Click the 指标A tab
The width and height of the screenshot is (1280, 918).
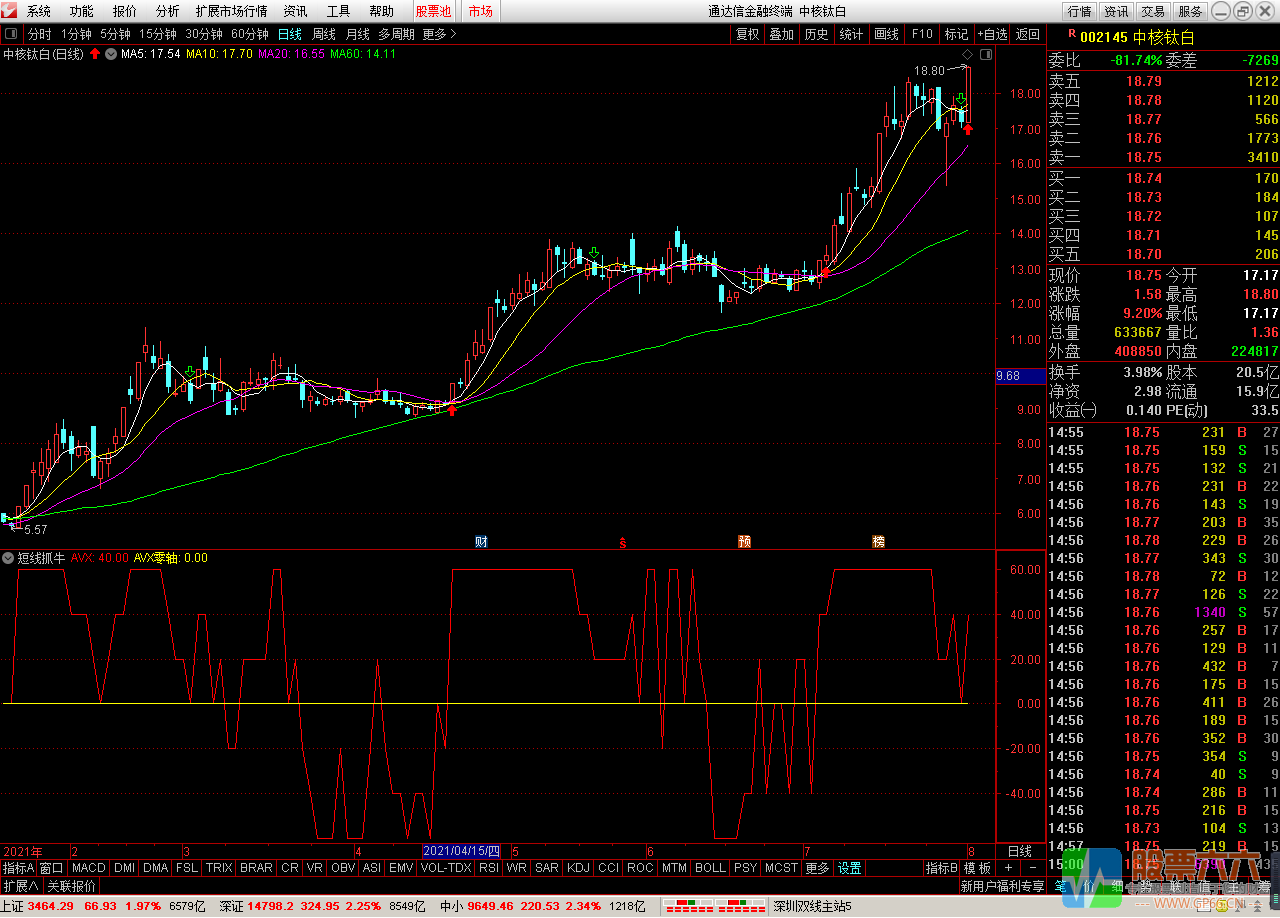click(18, 868)
